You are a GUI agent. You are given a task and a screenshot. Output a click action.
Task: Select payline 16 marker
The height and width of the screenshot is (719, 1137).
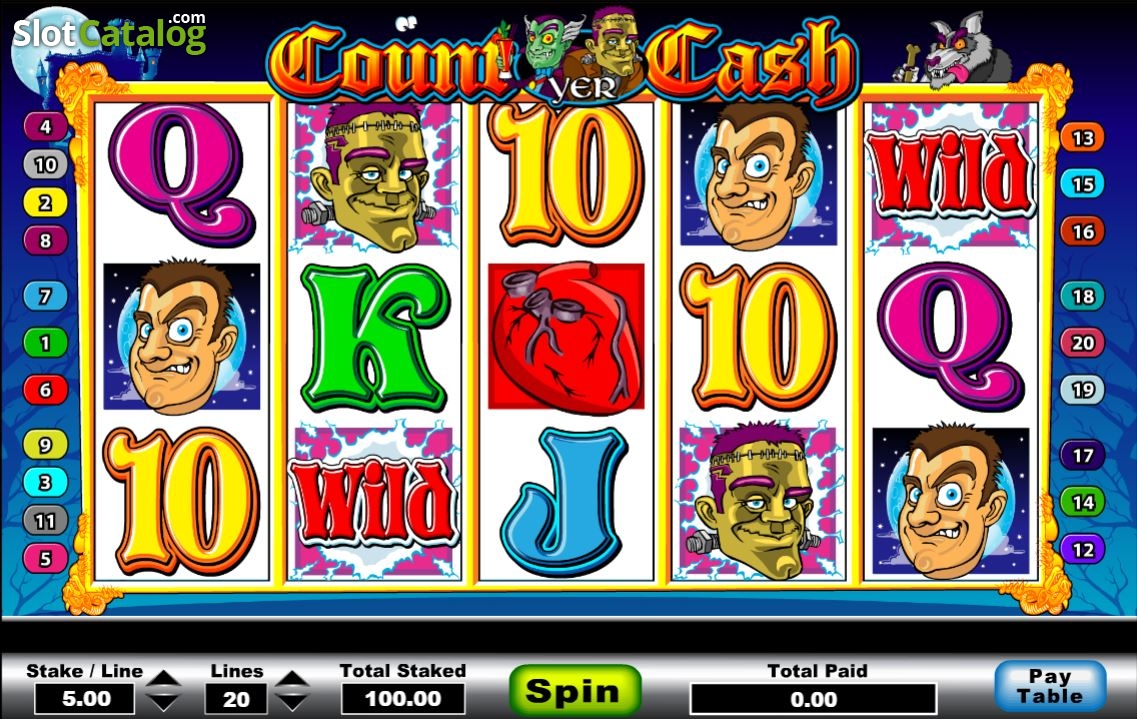pyautogui.click(x=1083, y=232)
